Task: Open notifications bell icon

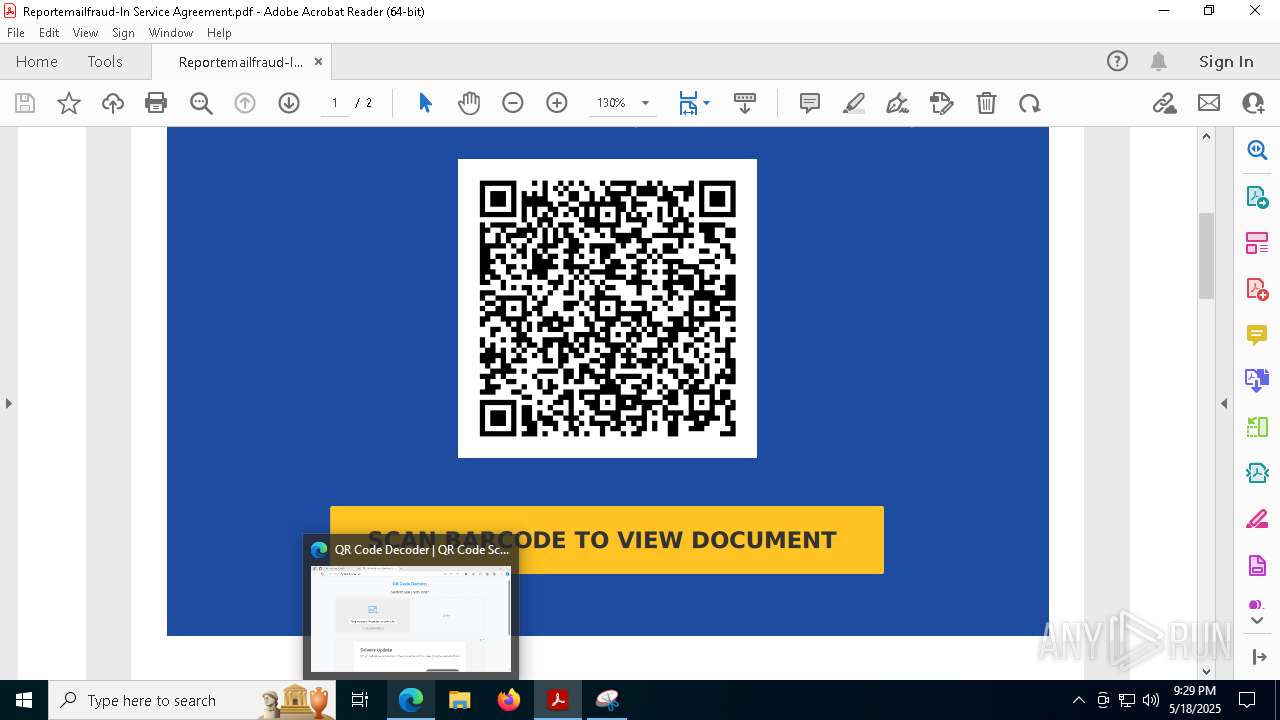Action: (x=1158, y=61)
